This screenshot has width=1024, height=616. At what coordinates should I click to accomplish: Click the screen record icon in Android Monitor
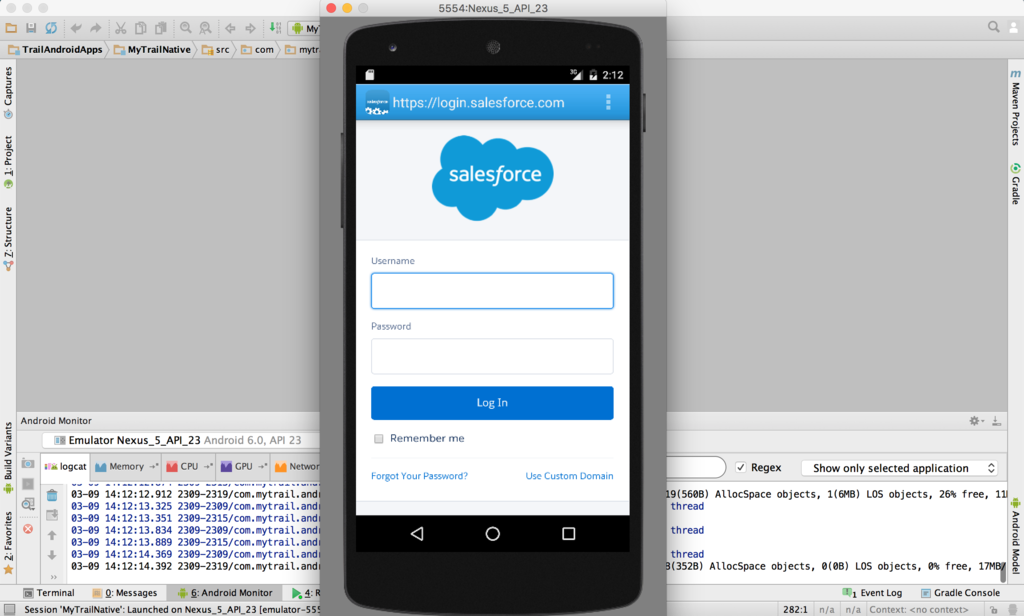(28, 484)
